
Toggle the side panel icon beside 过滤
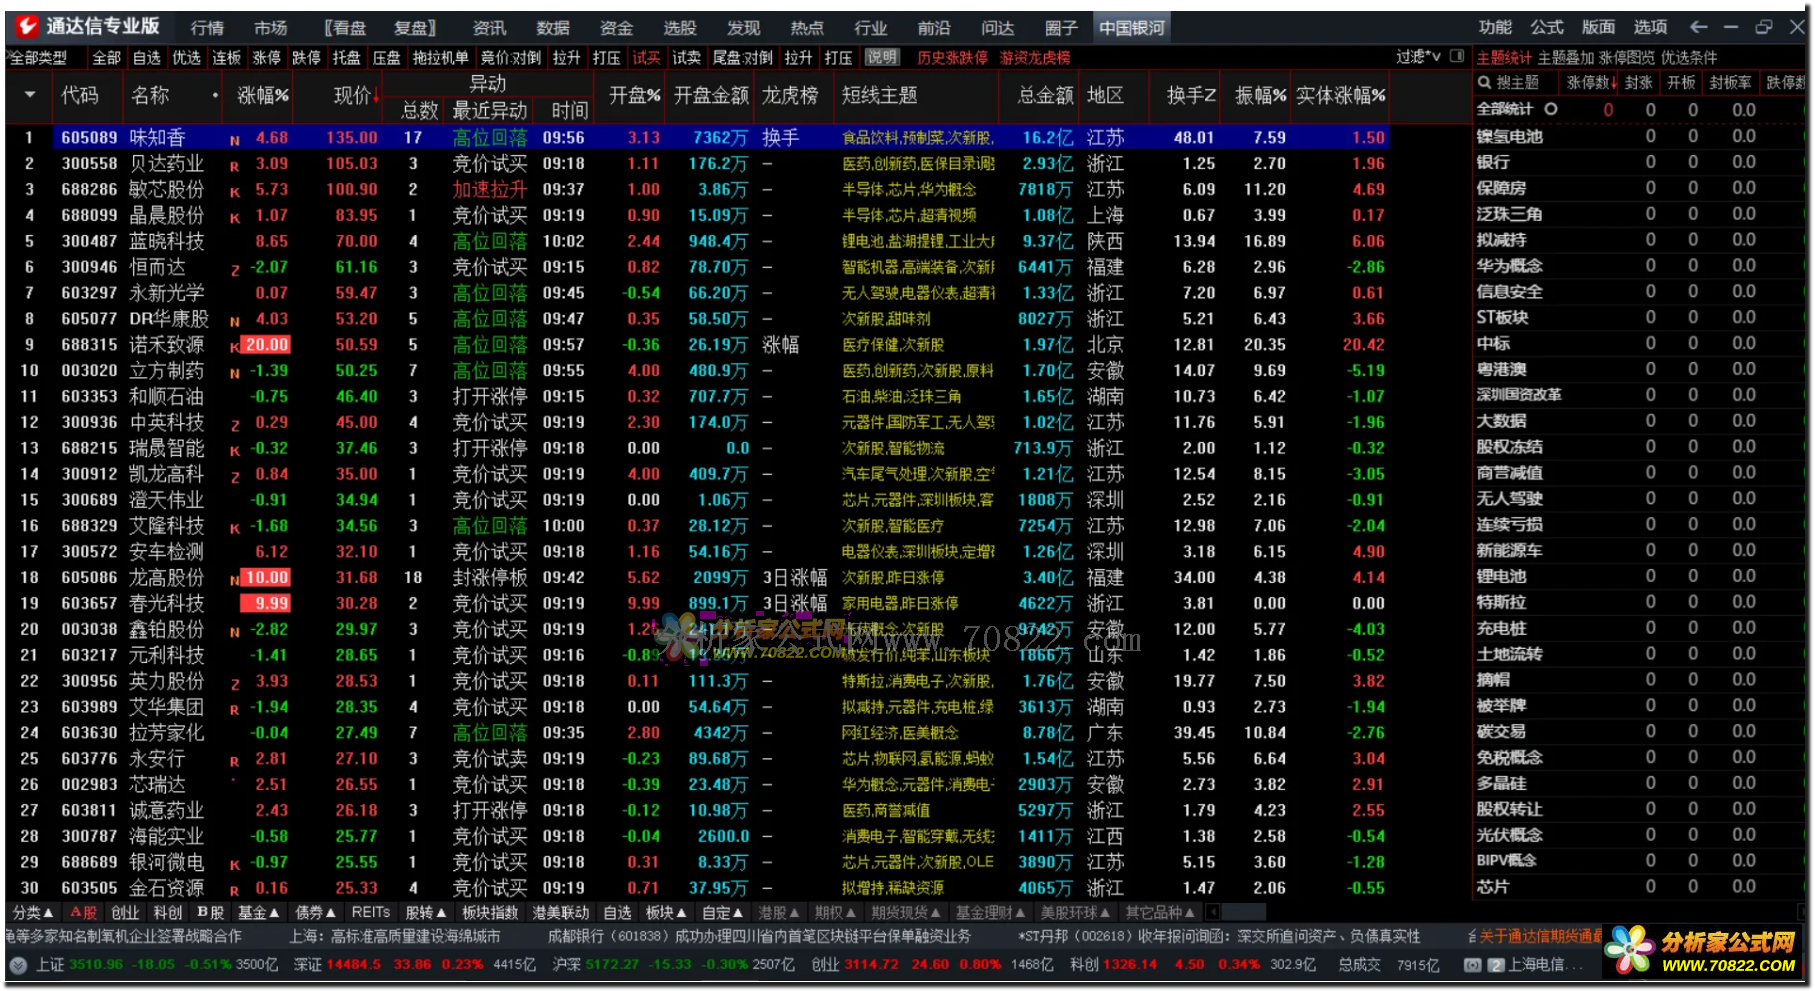tap(1457, 56)
